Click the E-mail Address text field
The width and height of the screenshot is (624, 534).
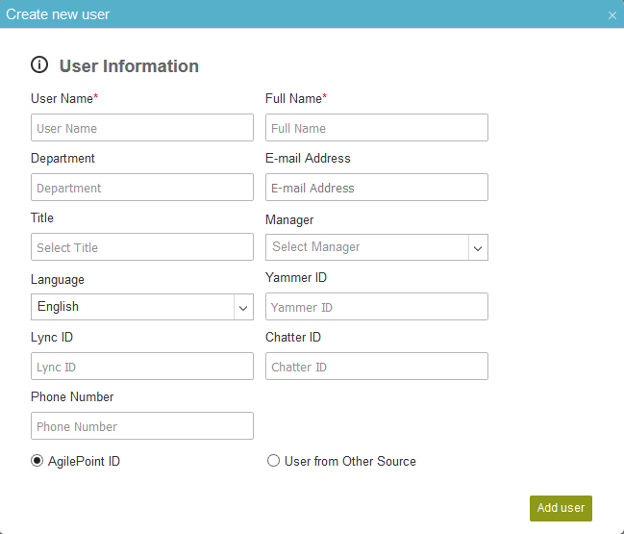pyautogui.click(x=376, y=187)
